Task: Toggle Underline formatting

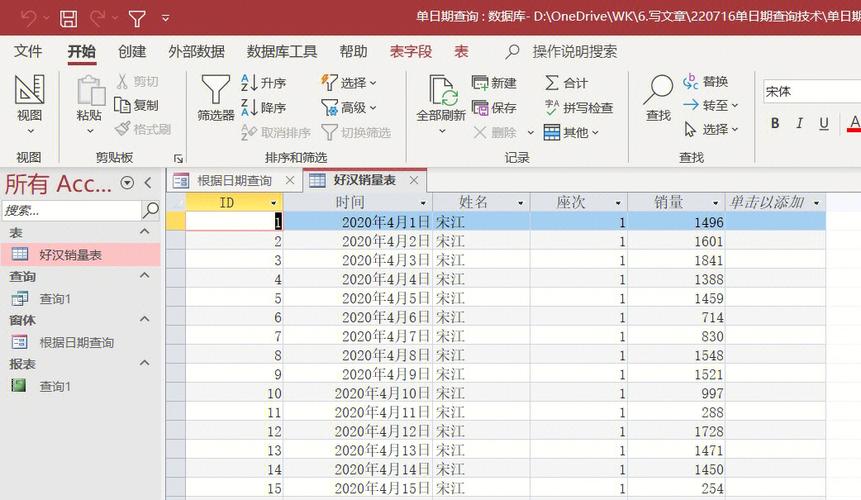Action: point(824,123)
